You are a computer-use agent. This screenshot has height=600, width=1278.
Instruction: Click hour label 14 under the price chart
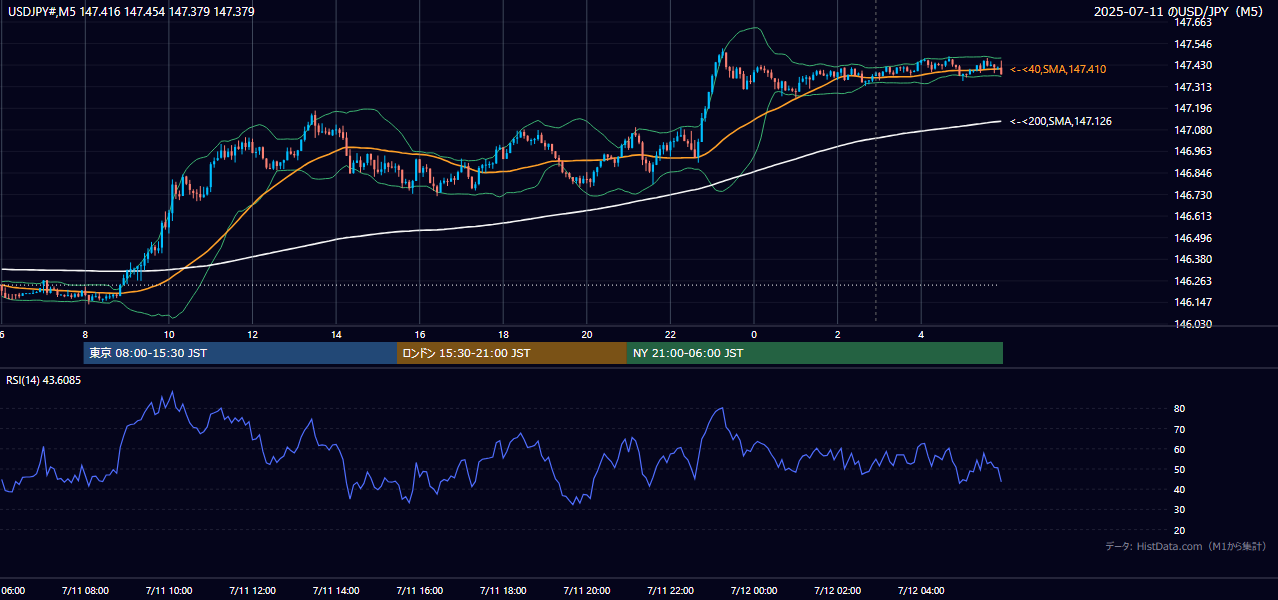click(x=336, y=334)
